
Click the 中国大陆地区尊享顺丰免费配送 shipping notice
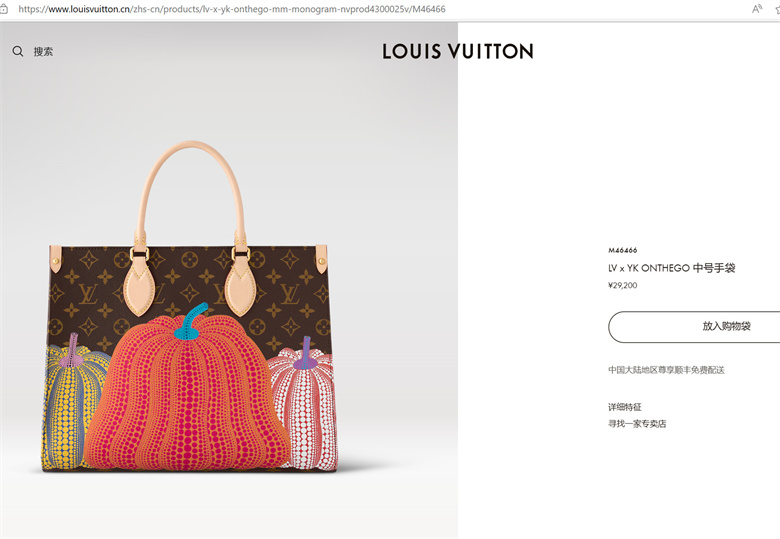[666, 370]
